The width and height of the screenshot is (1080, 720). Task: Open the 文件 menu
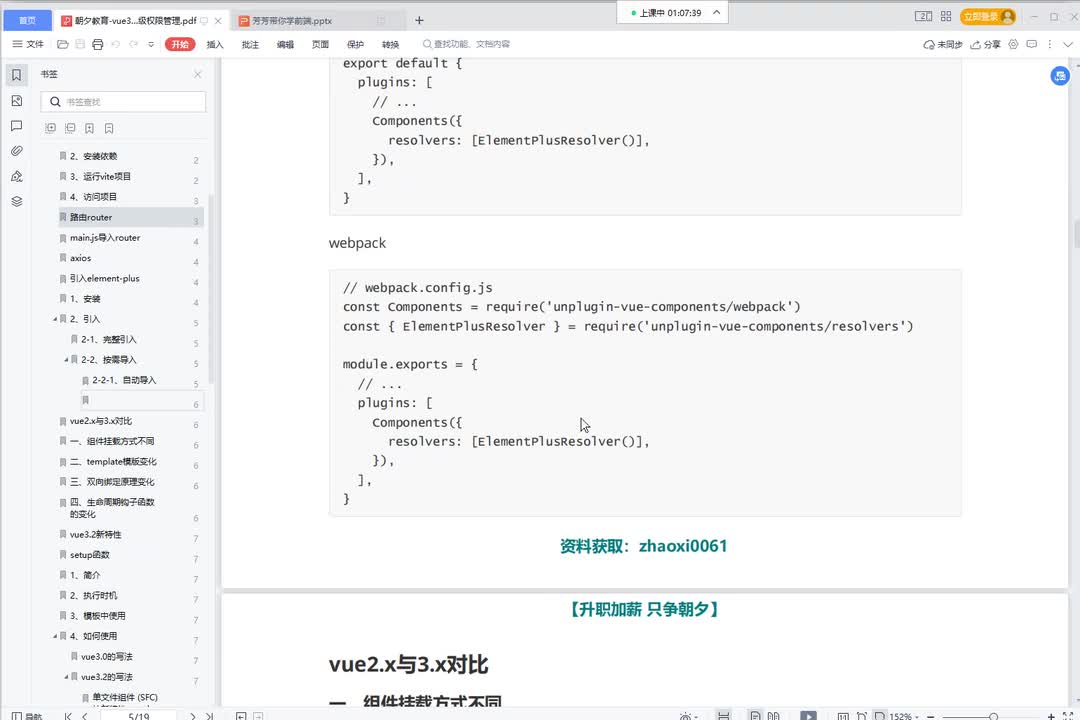(28, 44)
